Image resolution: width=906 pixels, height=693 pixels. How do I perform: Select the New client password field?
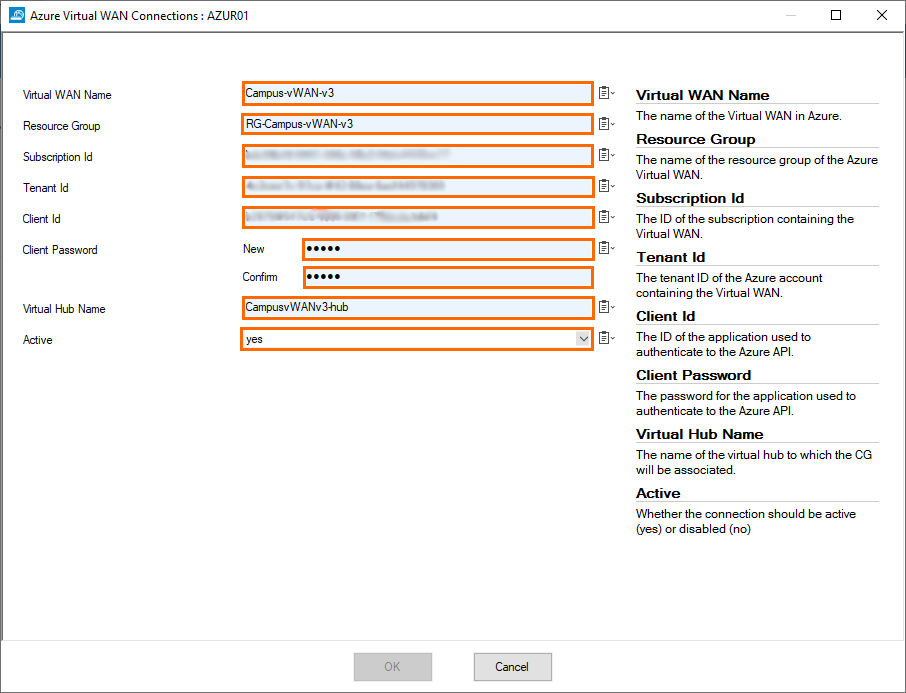448,249
